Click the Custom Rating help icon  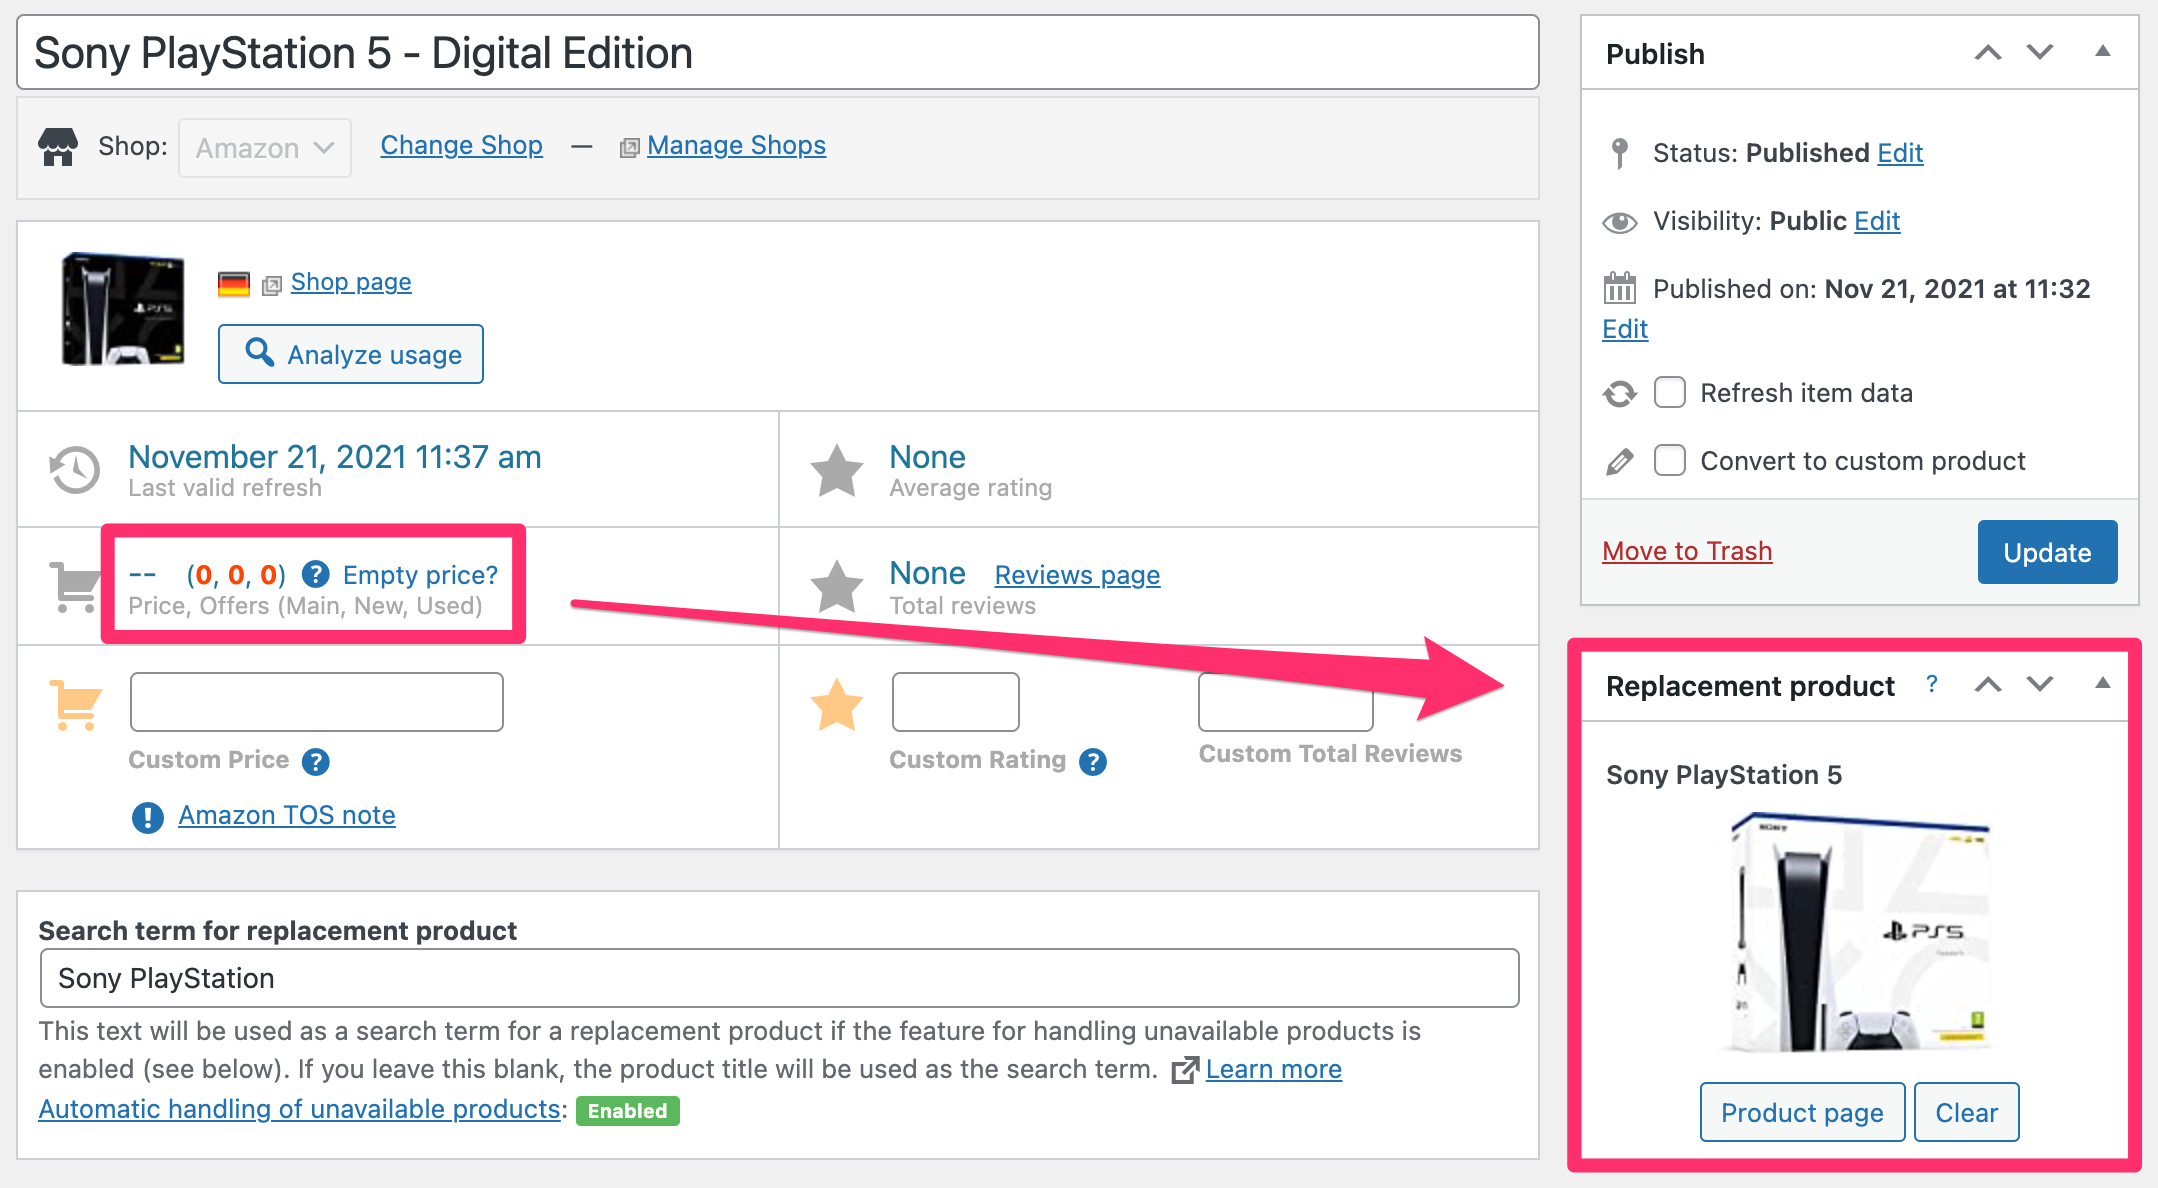1094,761
